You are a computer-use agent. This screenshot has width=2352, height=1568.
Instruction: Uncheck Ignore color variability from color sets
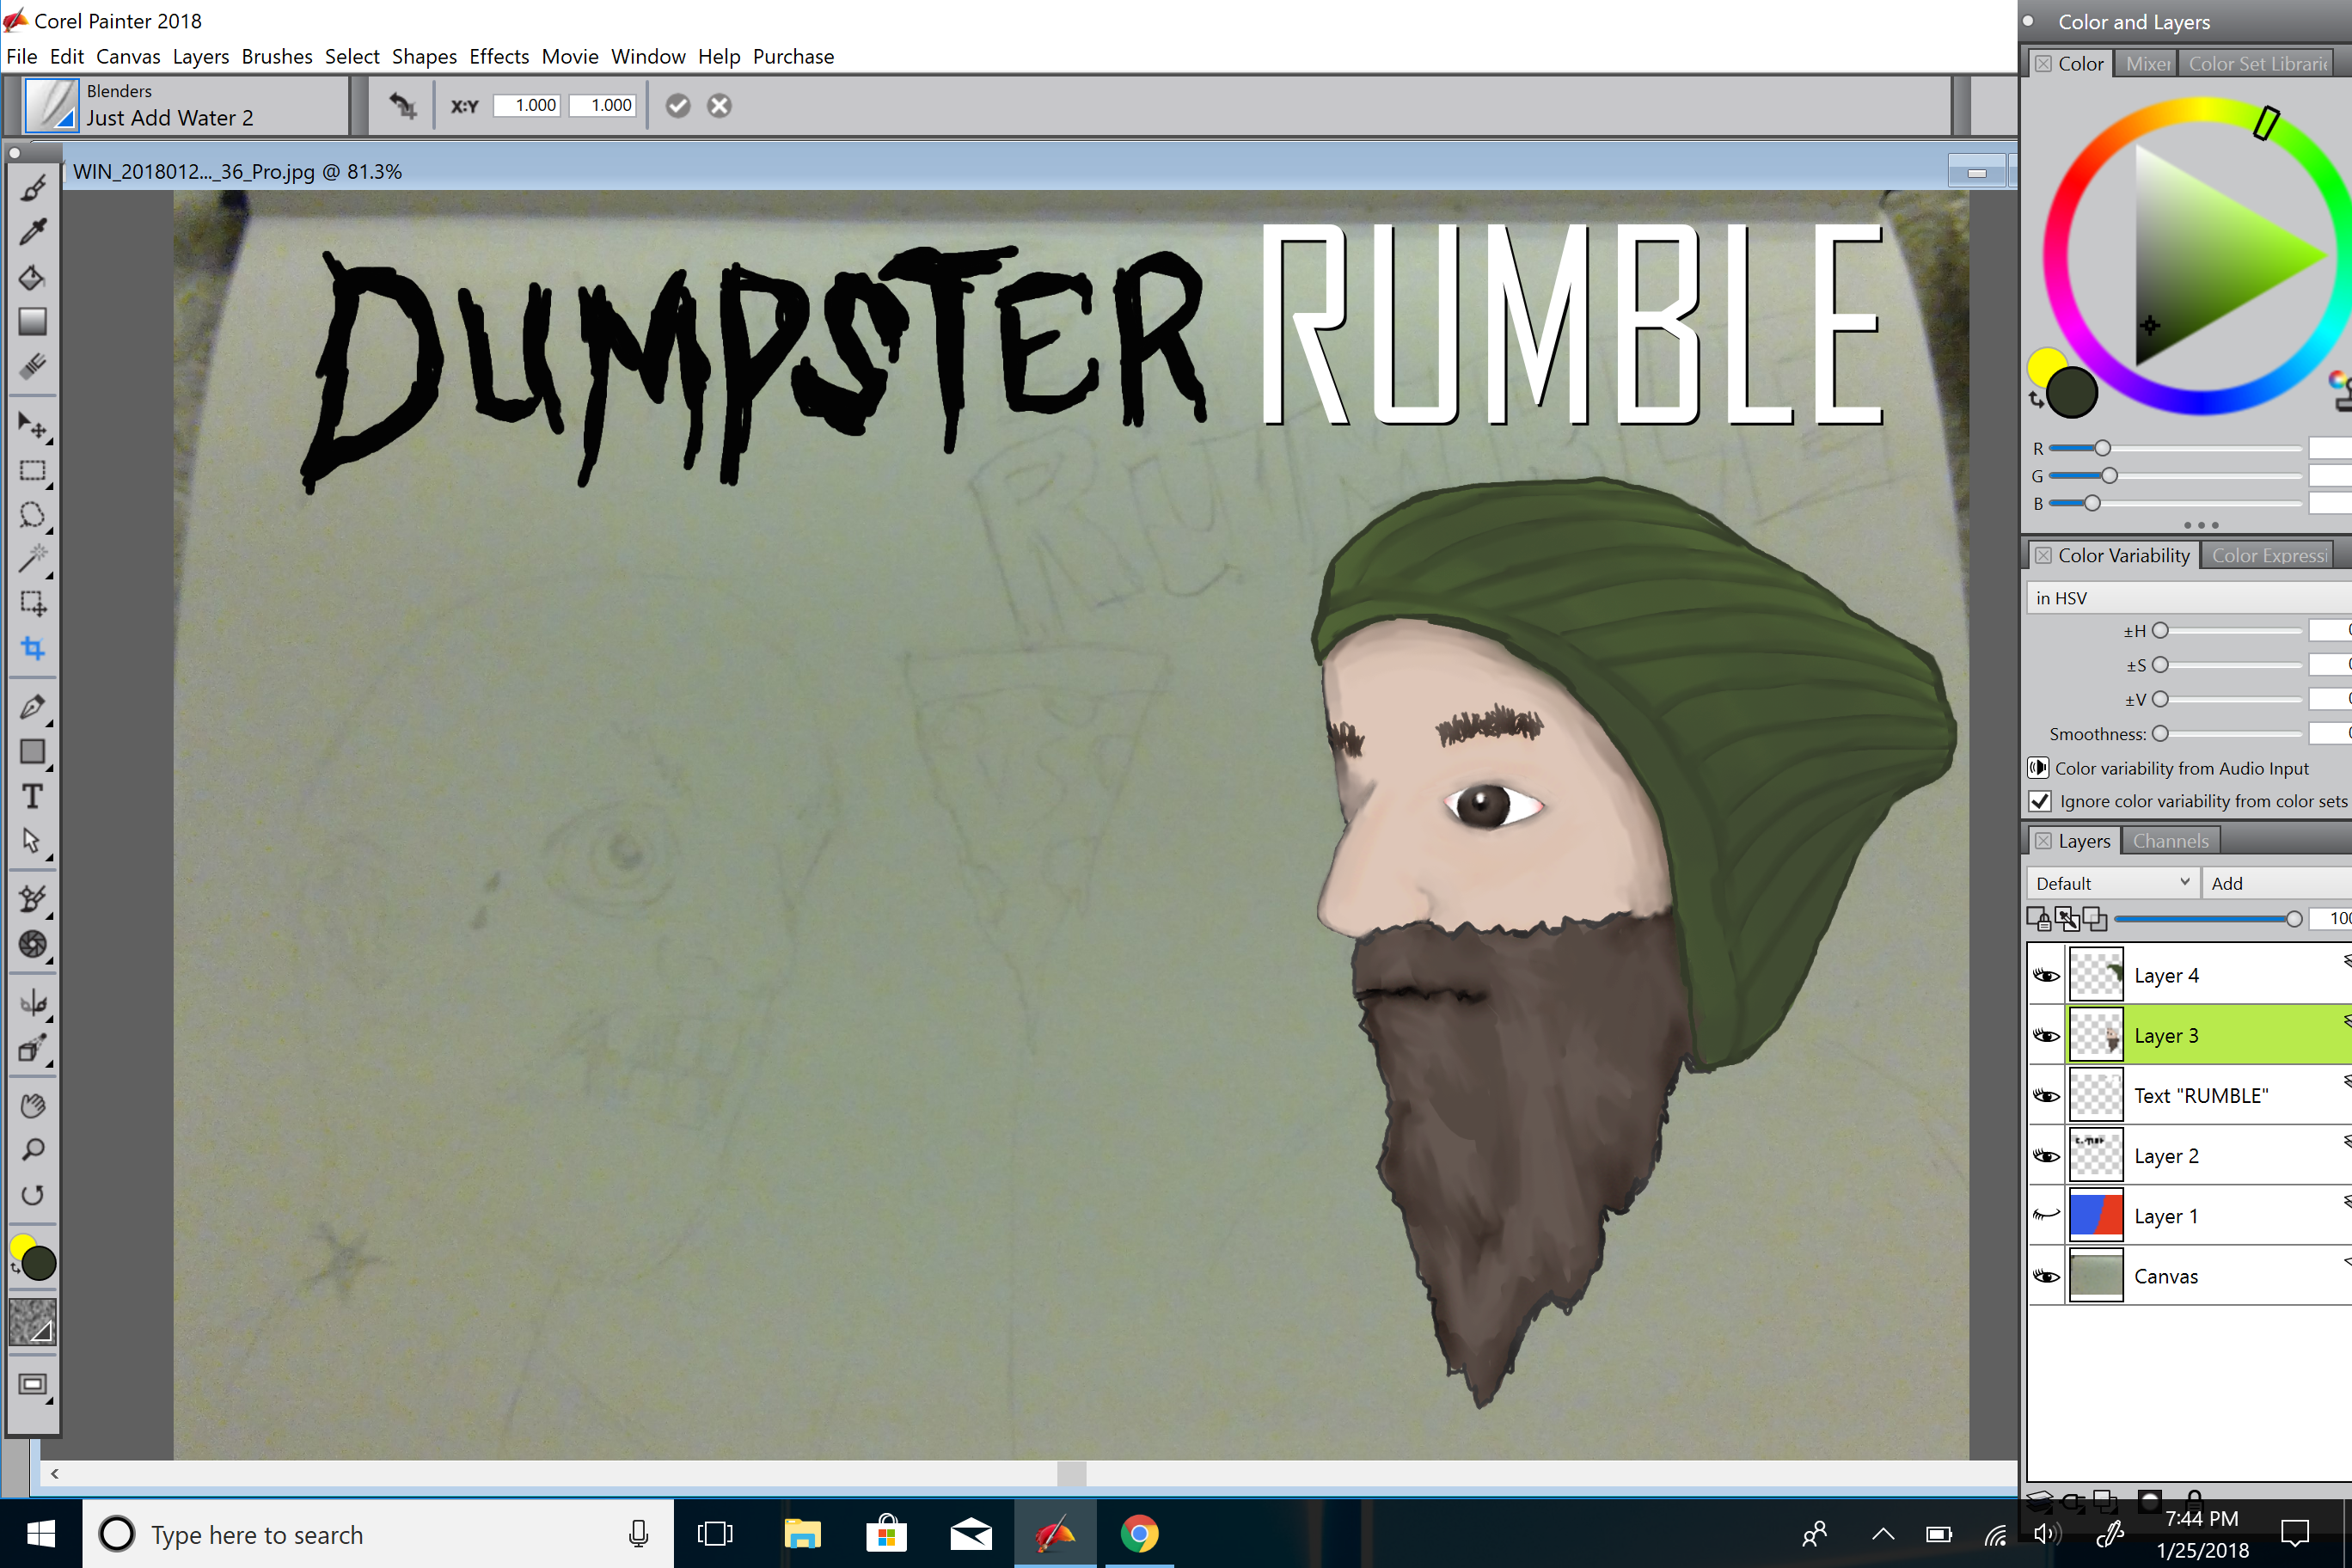[x=2040, y=801]
